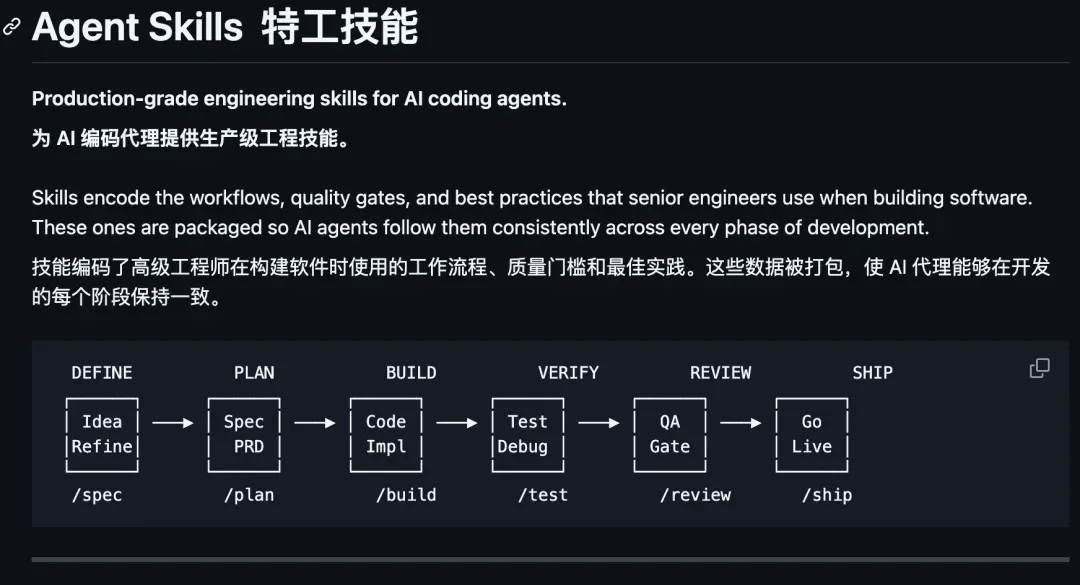The image size is (1080, 585).
Task: Click the /plan command text
Action: 249,495
